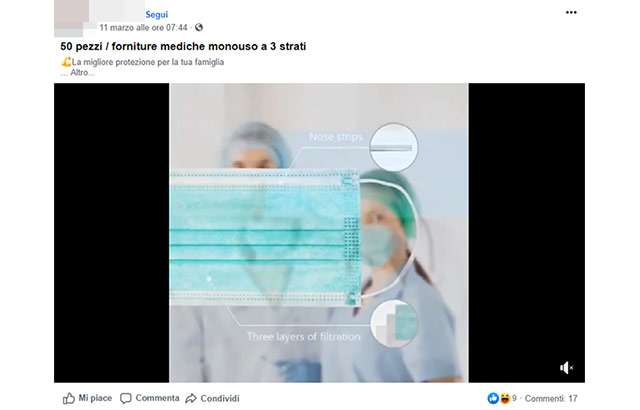Click the face mask video to play
The image size is (640, 410).
coord(319,233)
